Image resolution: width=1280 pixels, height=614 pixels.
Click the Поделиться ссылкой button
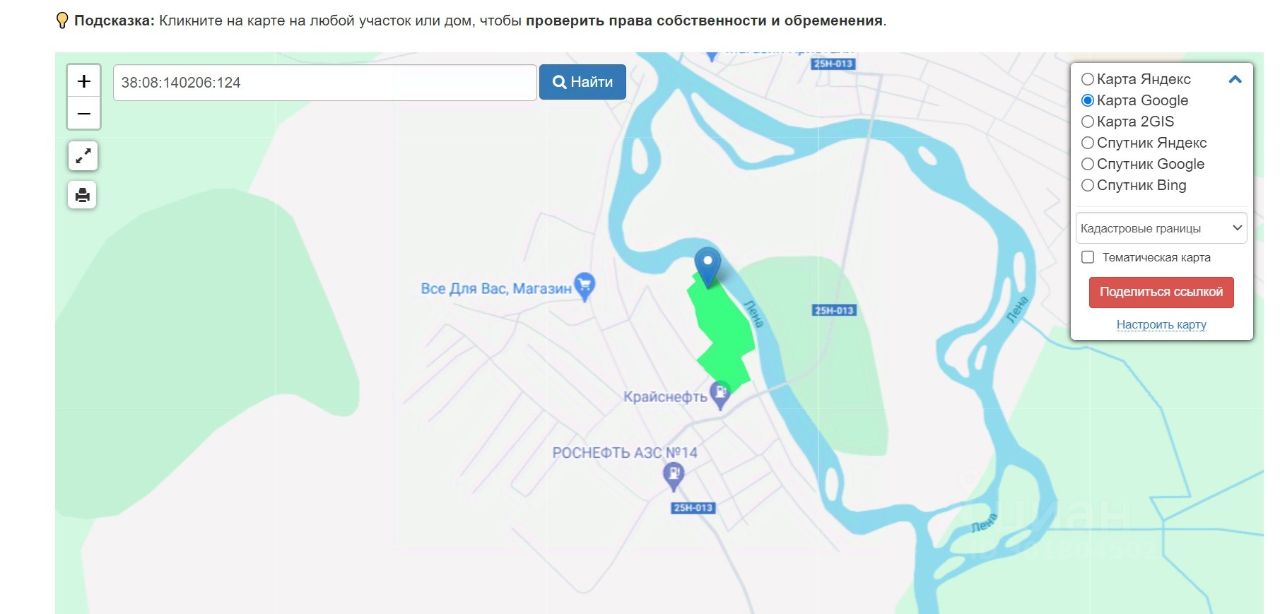pos(1161,292)
